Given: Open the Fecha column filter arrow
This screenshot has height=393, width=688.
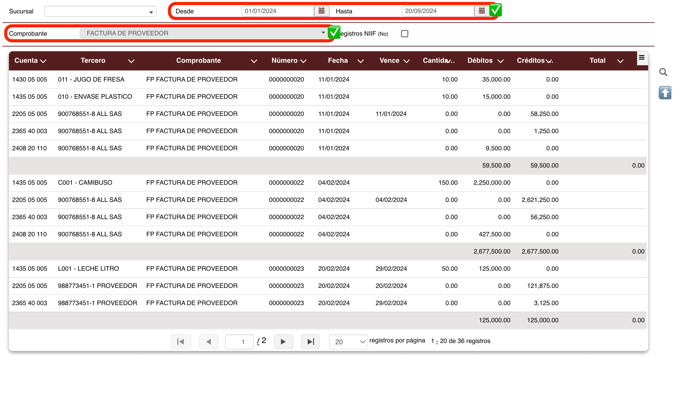Looking at the screenshot, I should pyautogui.click(x=361, y=61).
